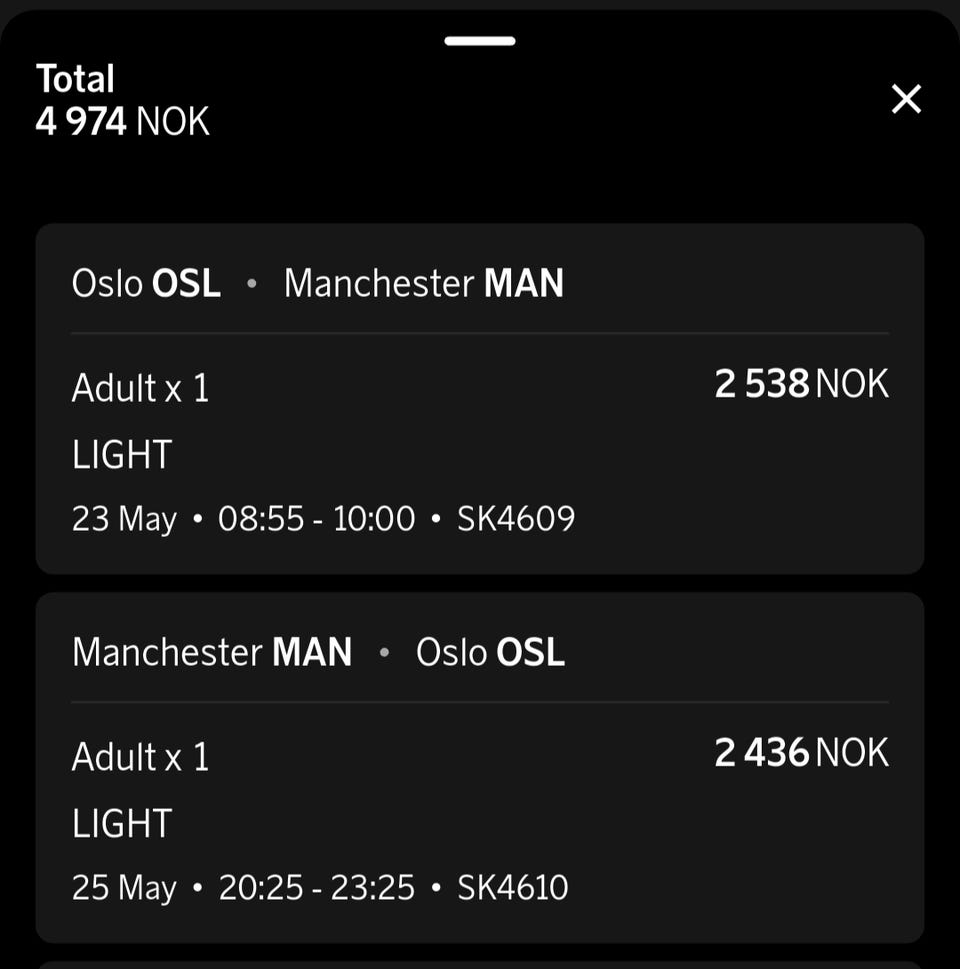The width and height of the screenshot is (960, 969).
Task: Tap the 2 436 NOK return price
Action: (801, 754)
